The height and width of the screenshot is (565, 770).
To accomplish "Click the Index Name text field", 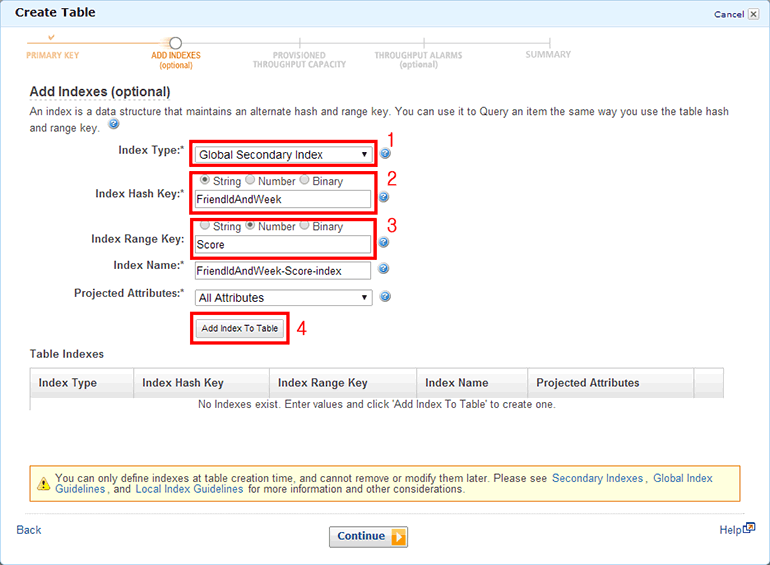I will [x=283, y=270].
